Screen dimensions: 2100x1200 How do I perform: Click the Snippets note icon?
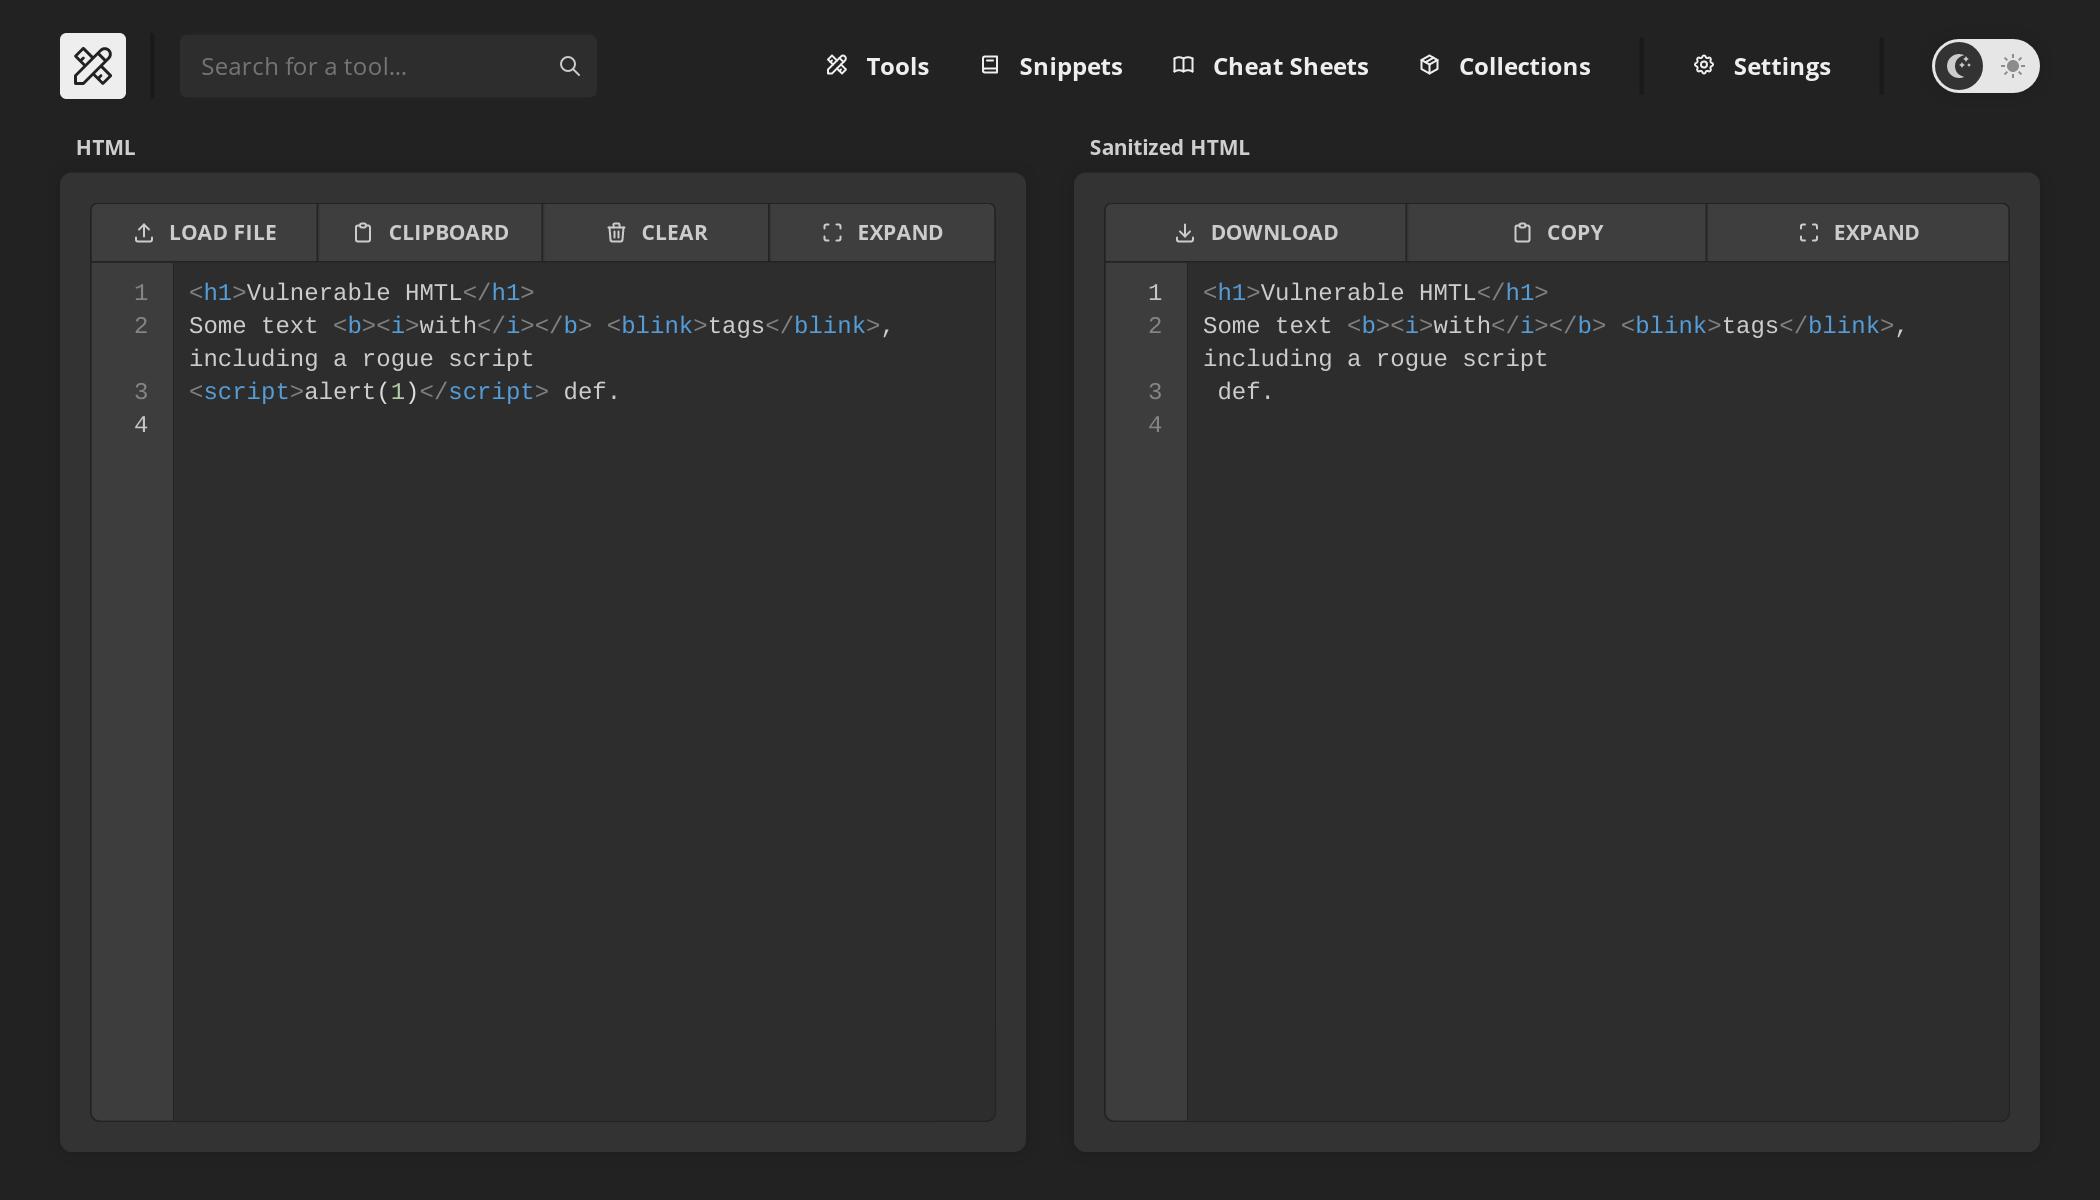[990, 65]
